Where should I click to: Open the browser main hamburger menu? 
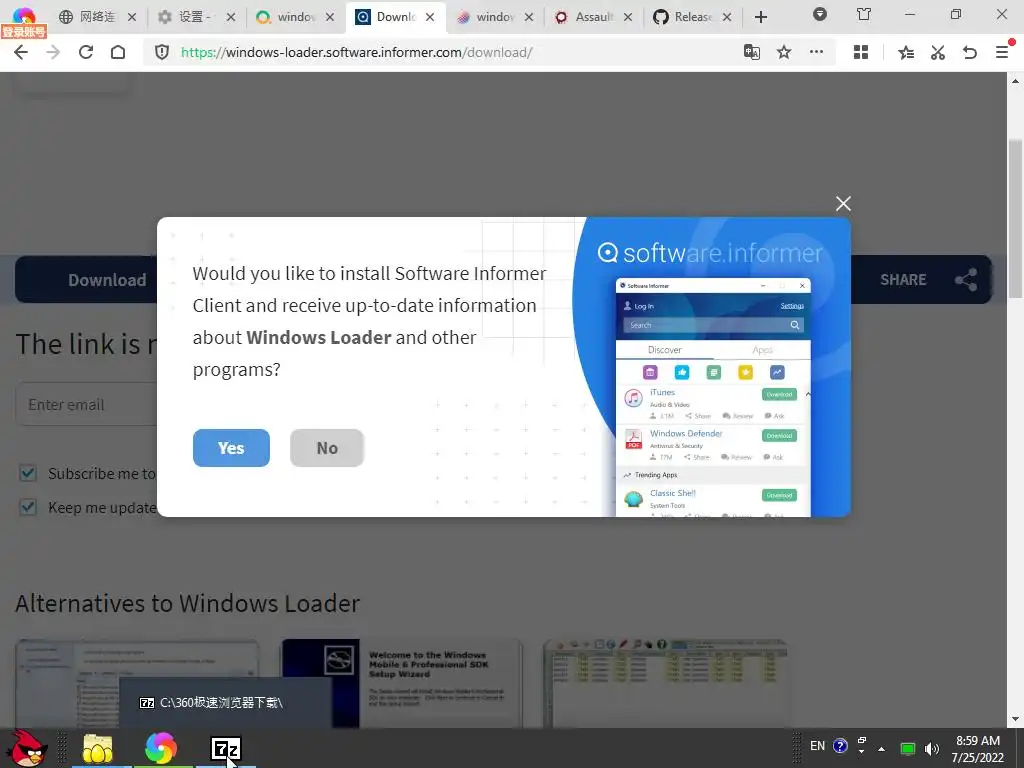[x=1002, y=52]
